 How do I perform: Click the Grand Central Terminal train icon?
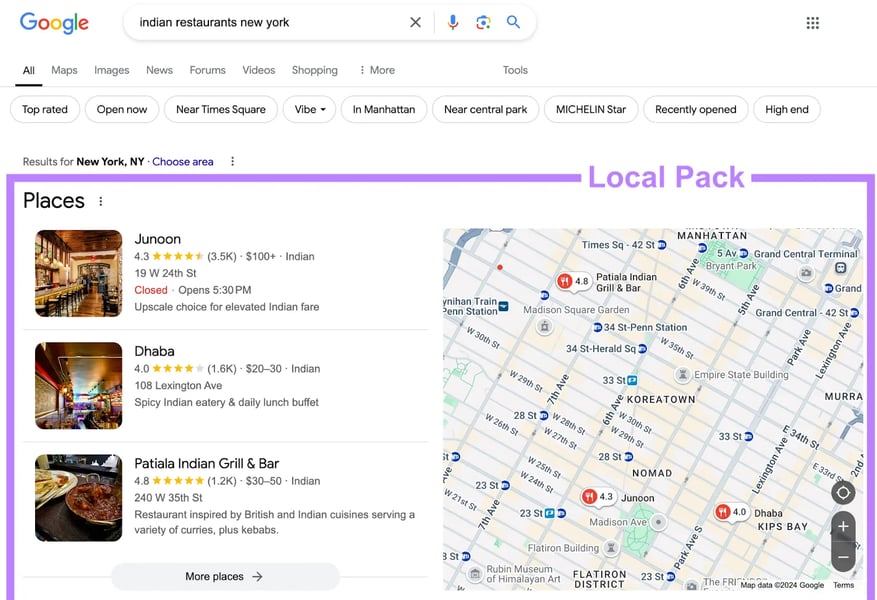pyautogui.click(x=840, y=268)
